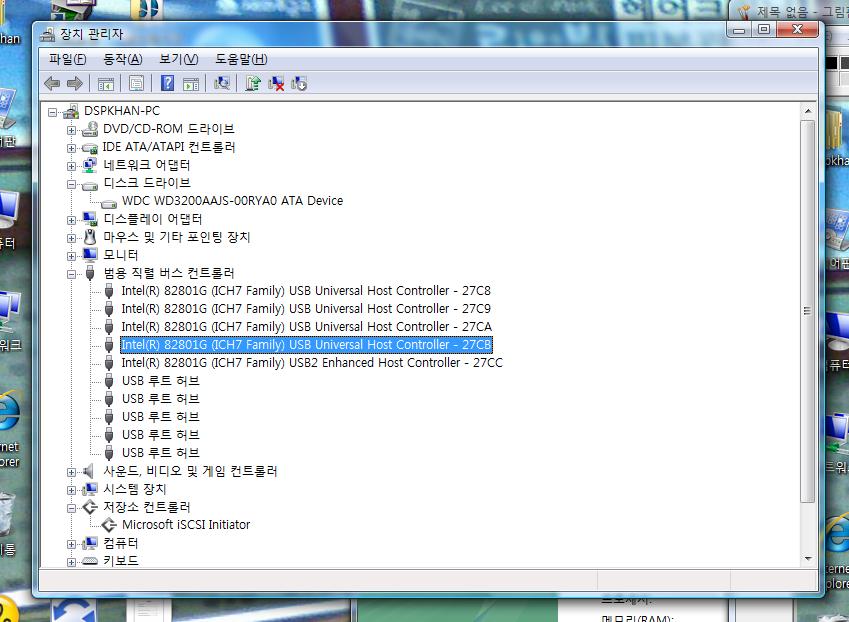
Task: Update driver software toolbar icon
Action: pos(253,83)
